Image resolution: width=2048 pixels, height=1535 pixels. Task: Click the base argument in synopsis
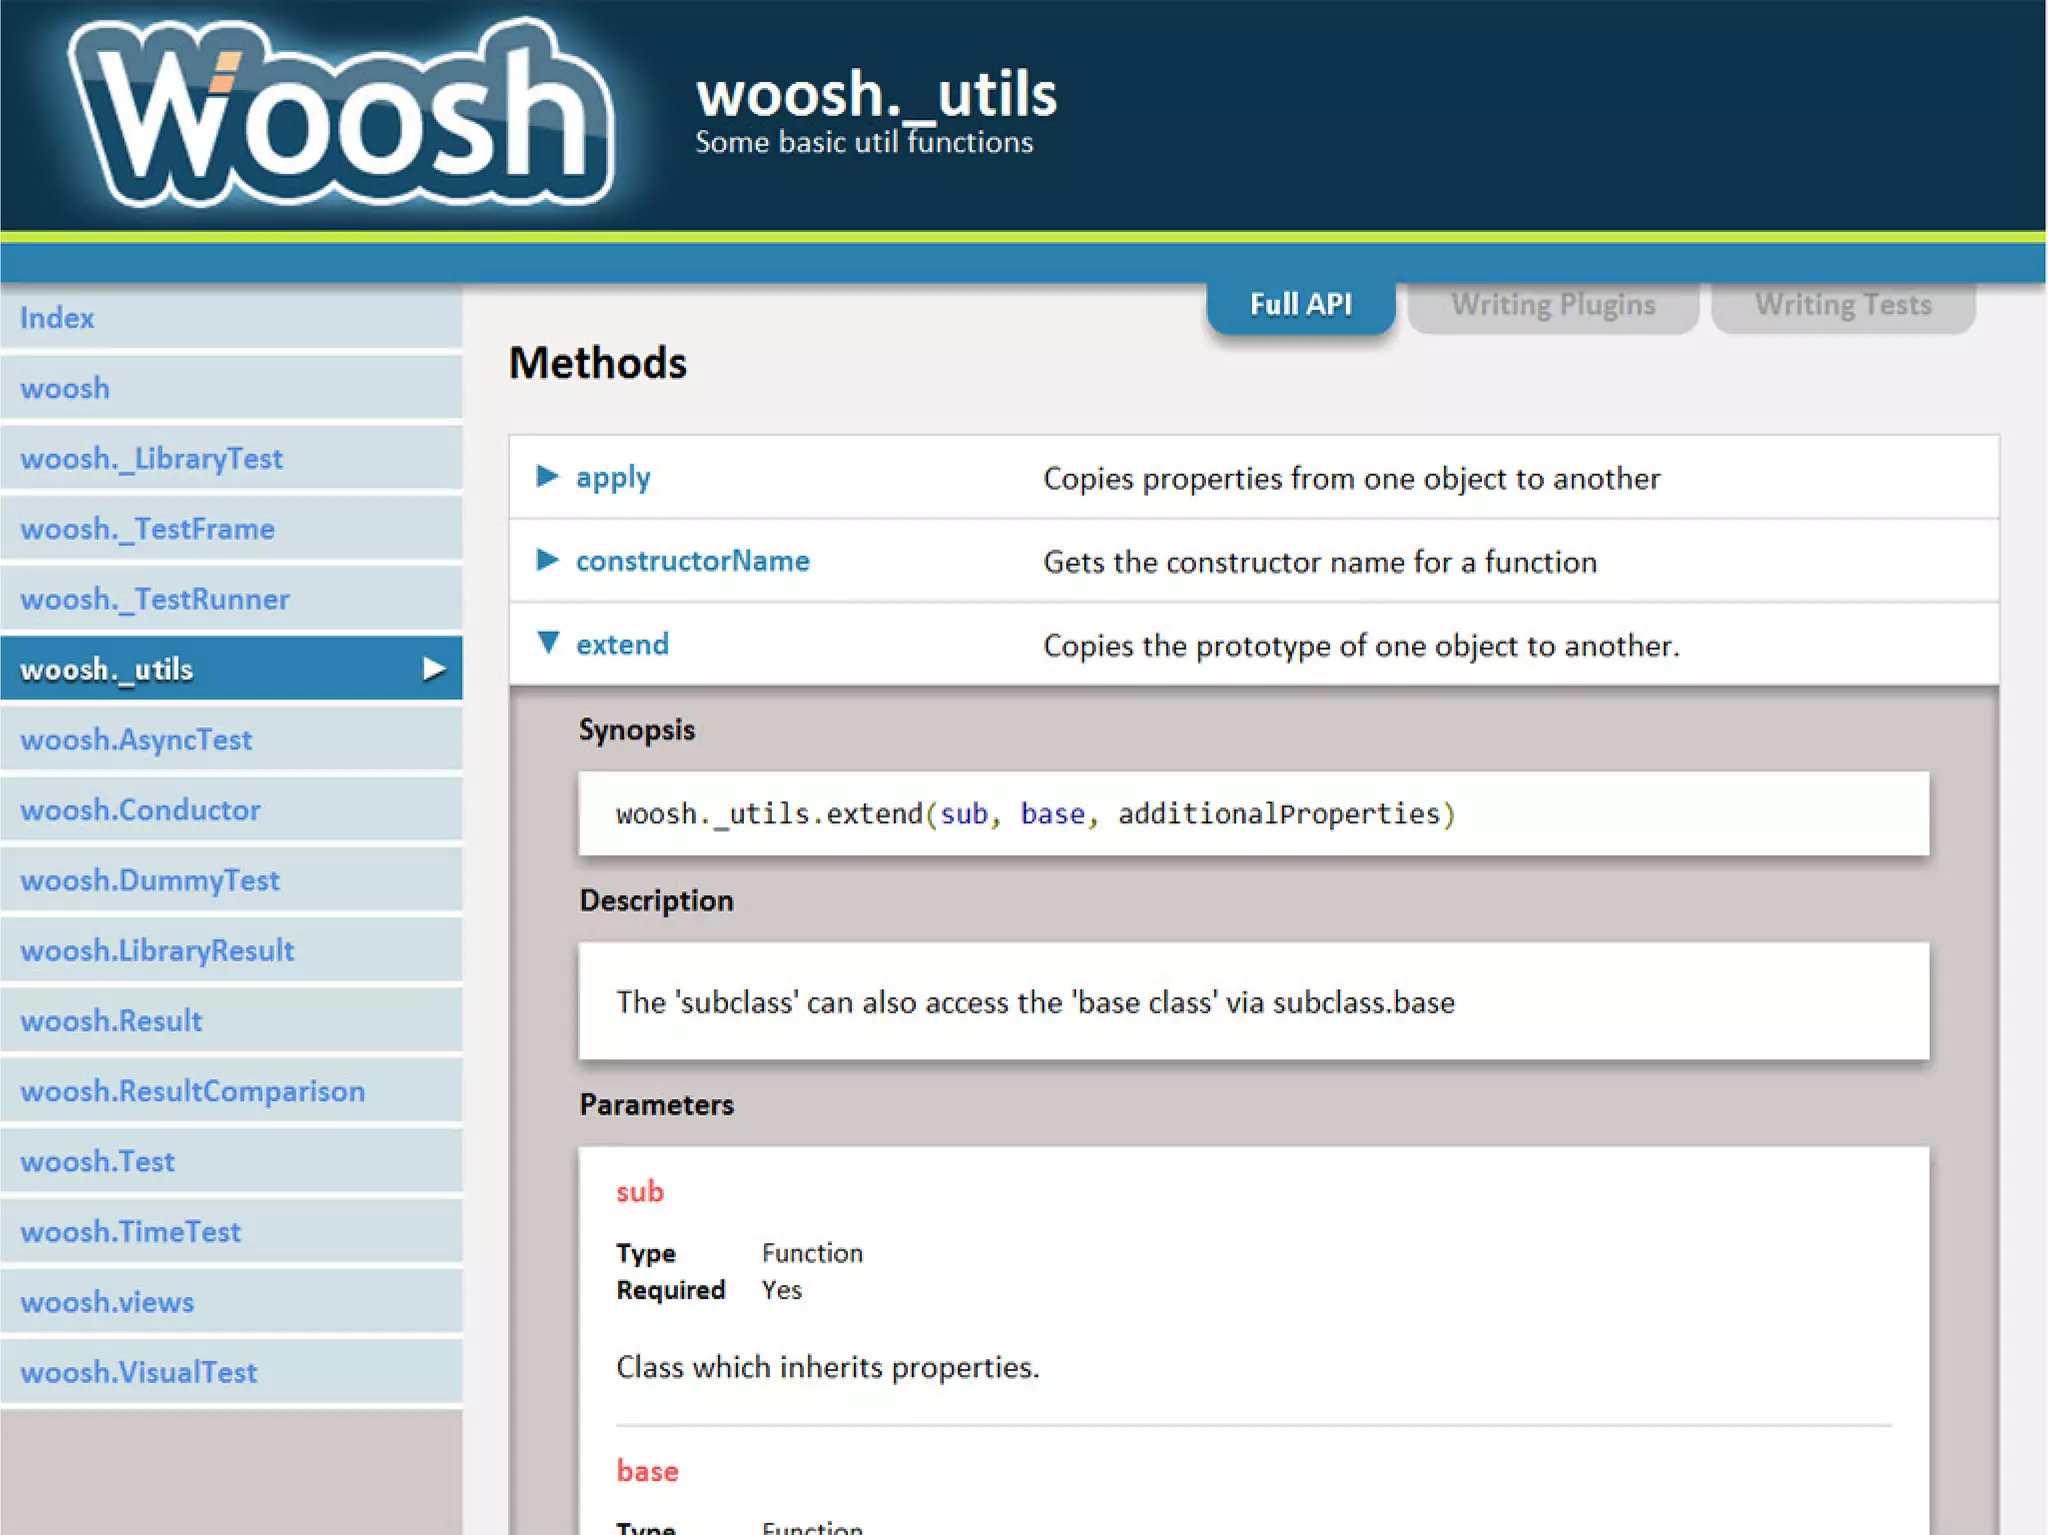pos(1052,814)
